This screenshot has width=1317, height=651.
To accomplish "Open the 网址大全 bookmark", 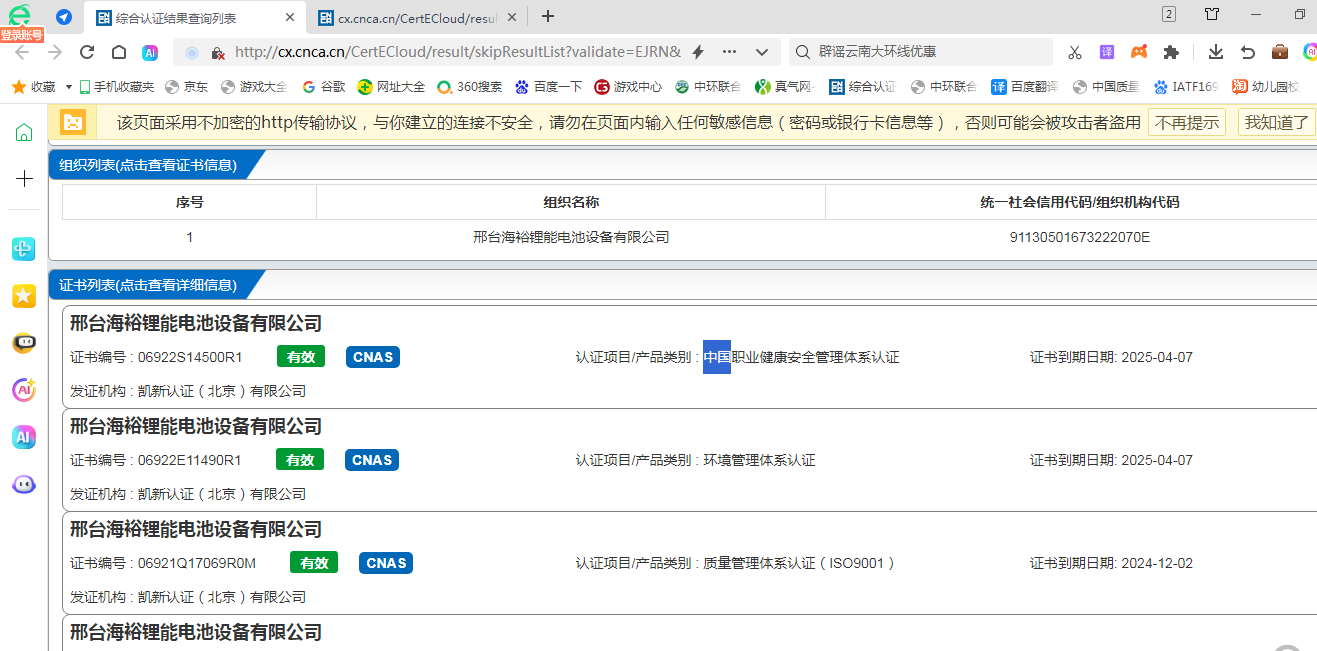I will (391, 87).
